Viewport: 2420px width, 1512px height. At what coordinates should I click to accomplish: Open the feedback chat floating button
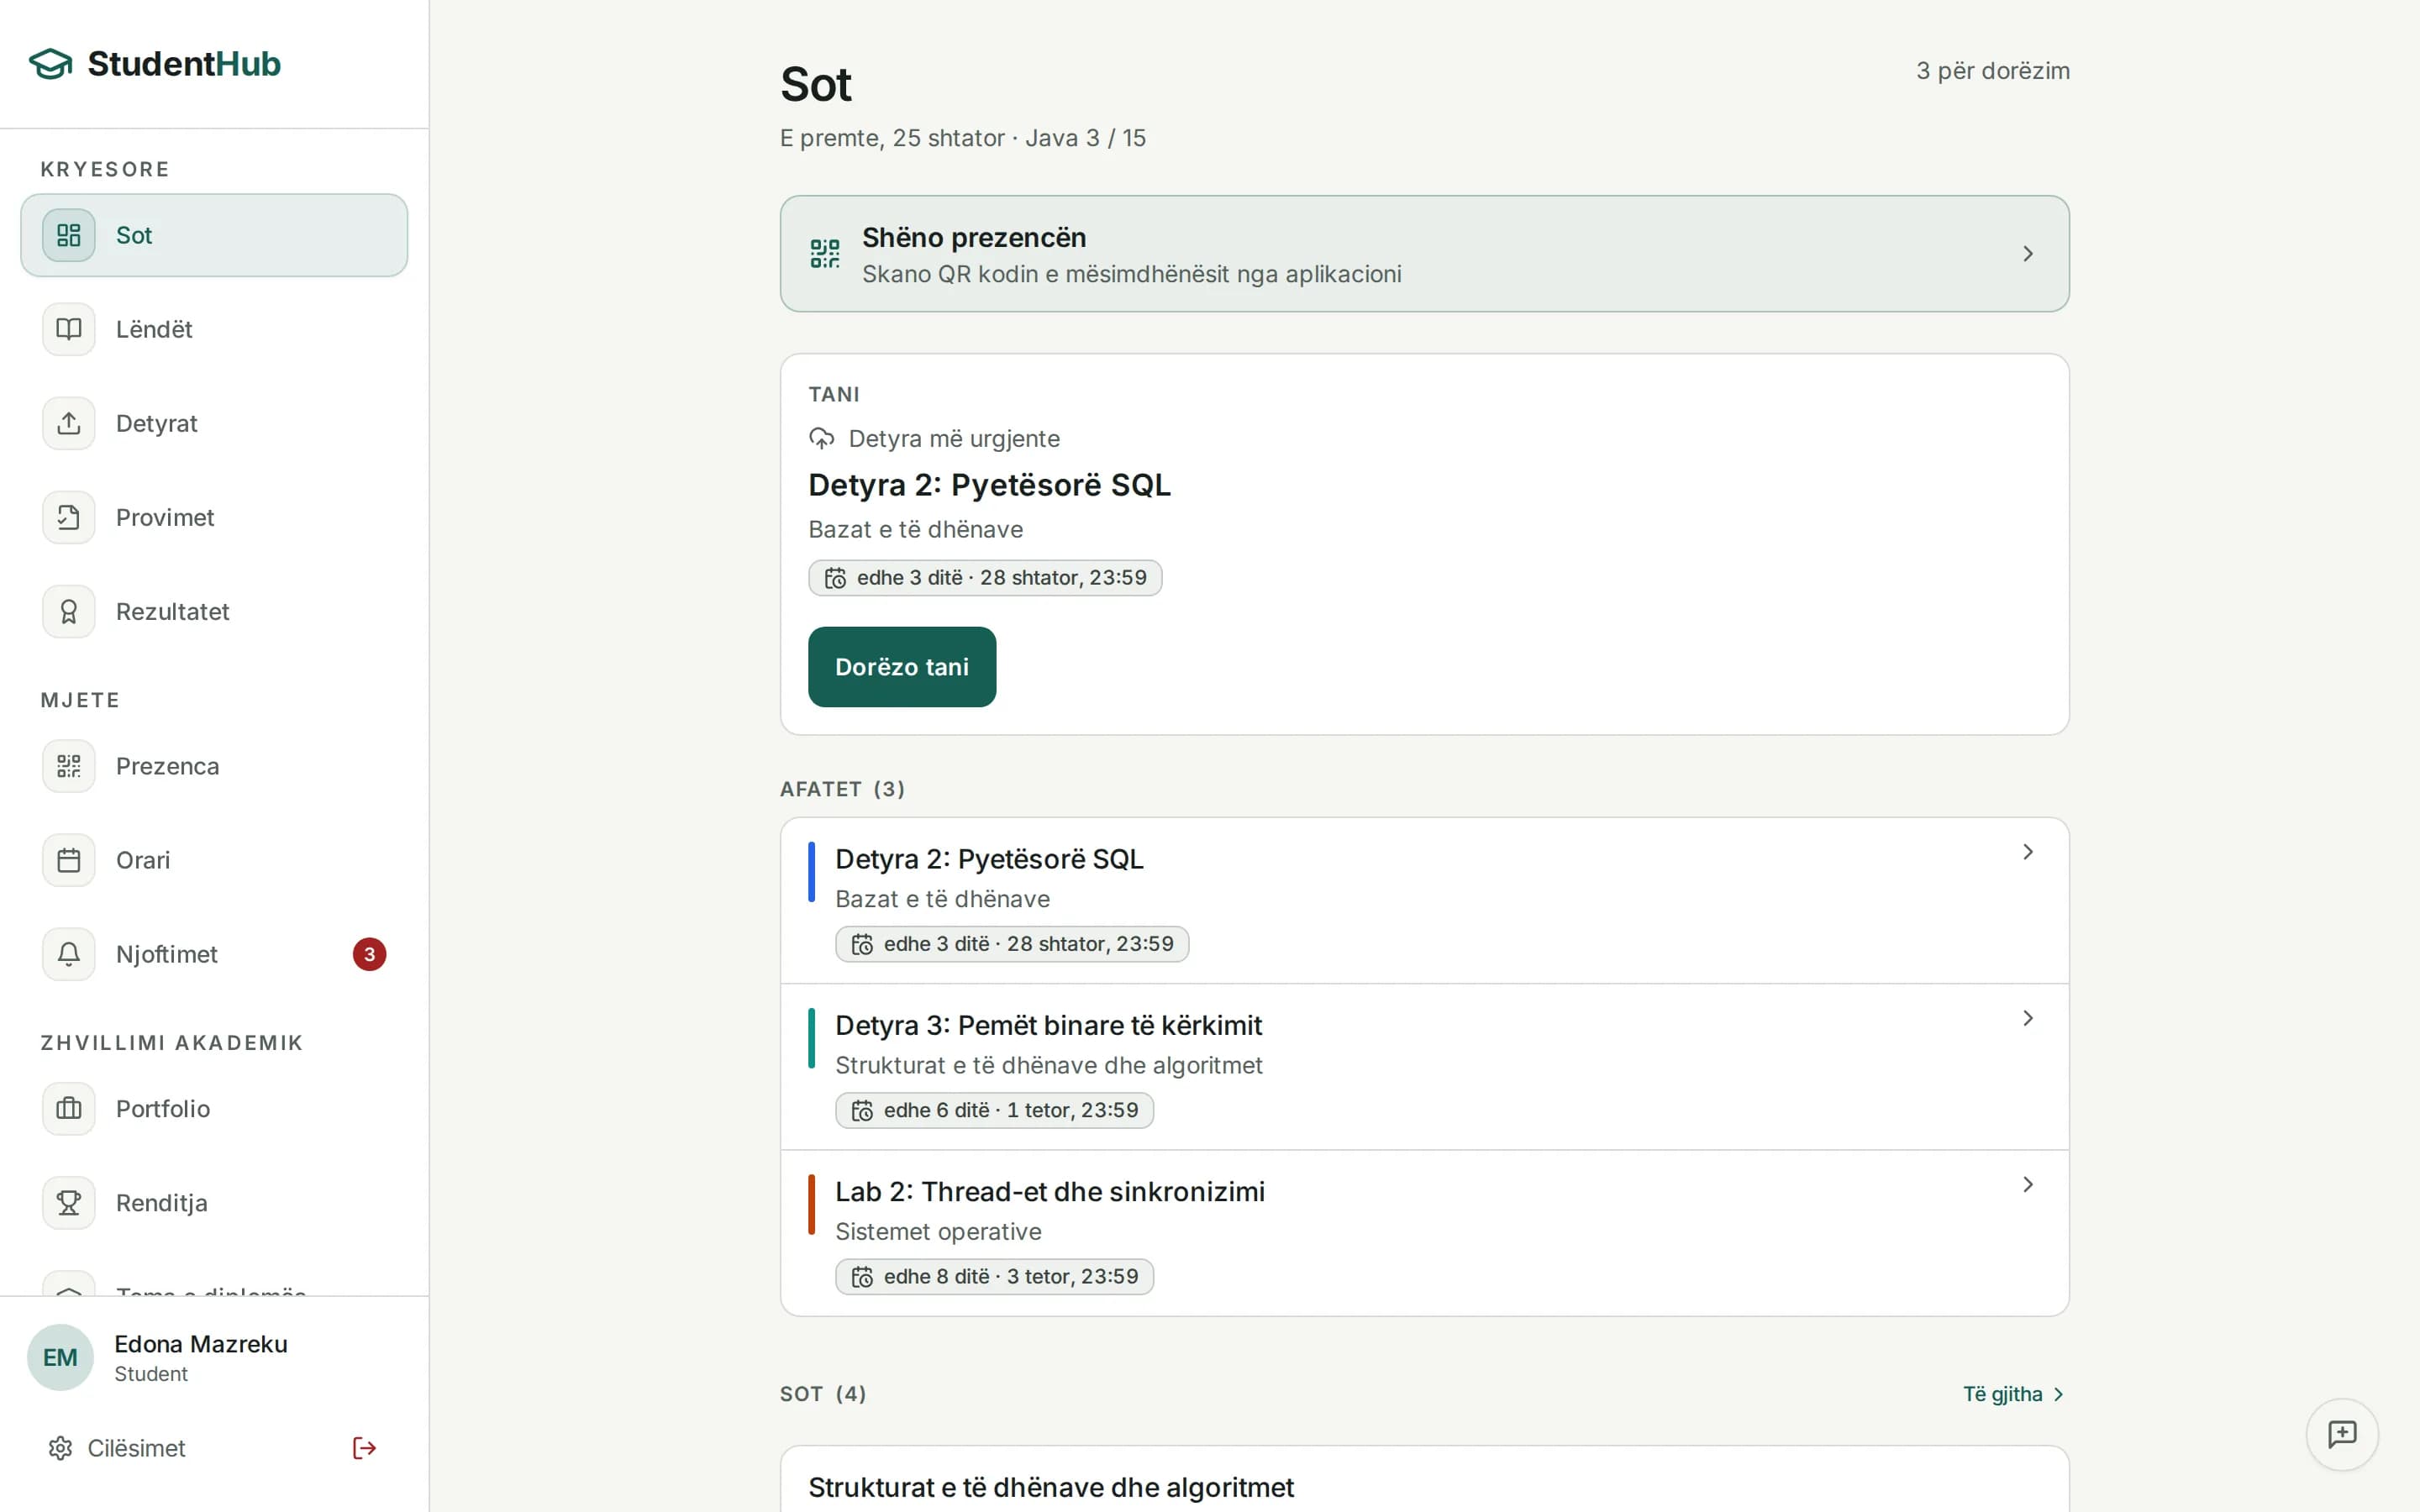[x=2342, y=1434]
